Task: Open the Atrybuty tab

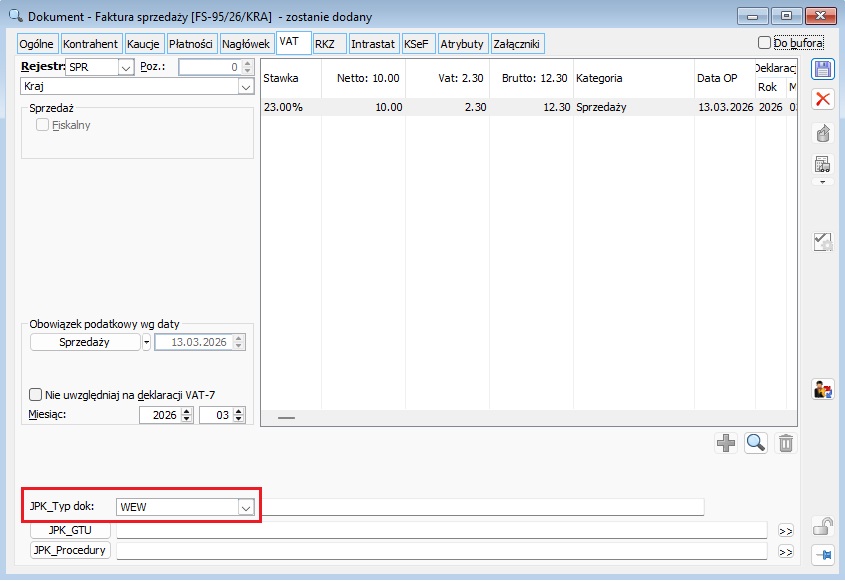Action: 462,44
